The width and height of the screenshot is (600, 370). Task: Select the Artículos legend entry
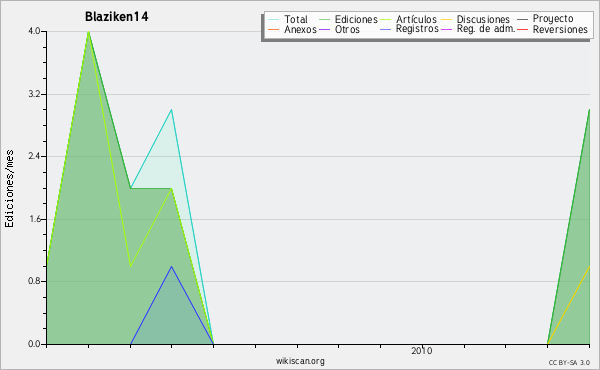[408, 19]
